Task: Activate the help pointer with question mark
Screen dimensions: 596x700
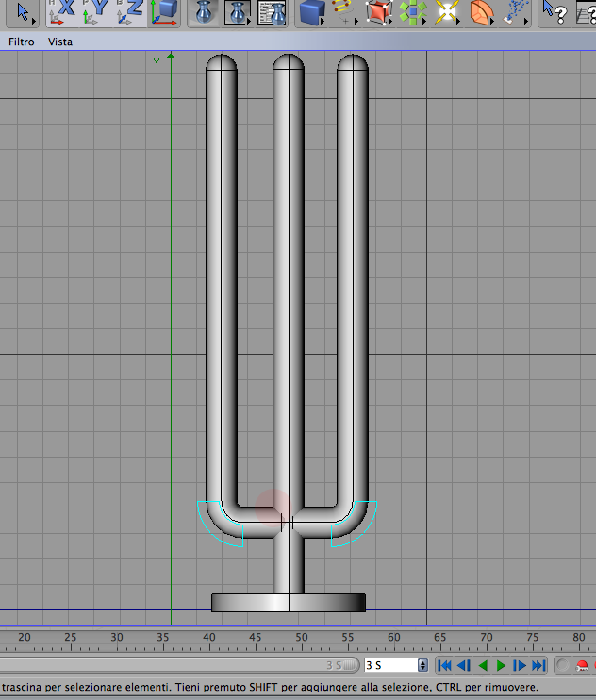Action: coord(555,12)
